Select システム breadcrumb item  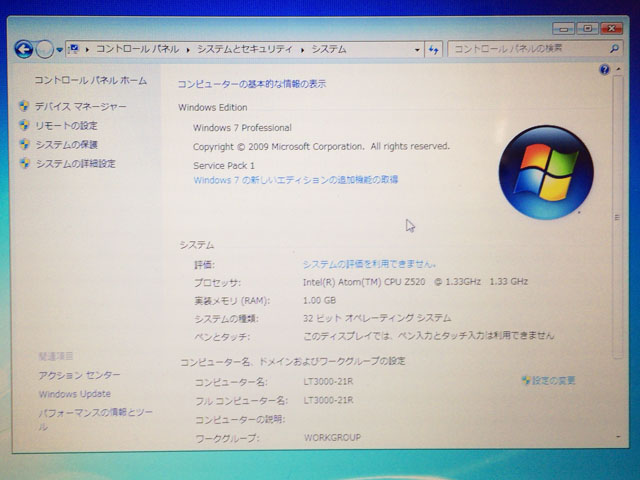coord(329,49)
